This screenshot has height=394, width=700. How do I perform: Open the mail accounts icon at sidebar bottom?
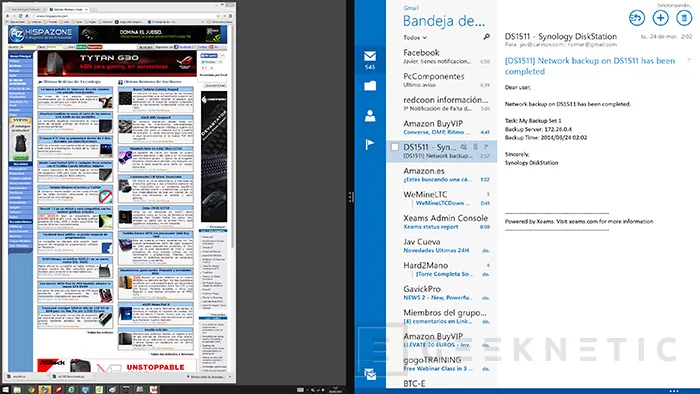370,374
